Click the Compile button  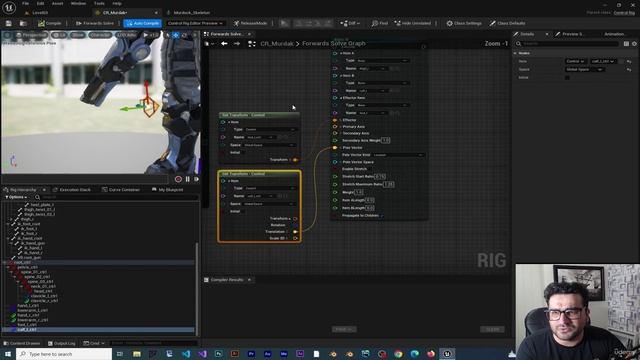pos(50,23)
